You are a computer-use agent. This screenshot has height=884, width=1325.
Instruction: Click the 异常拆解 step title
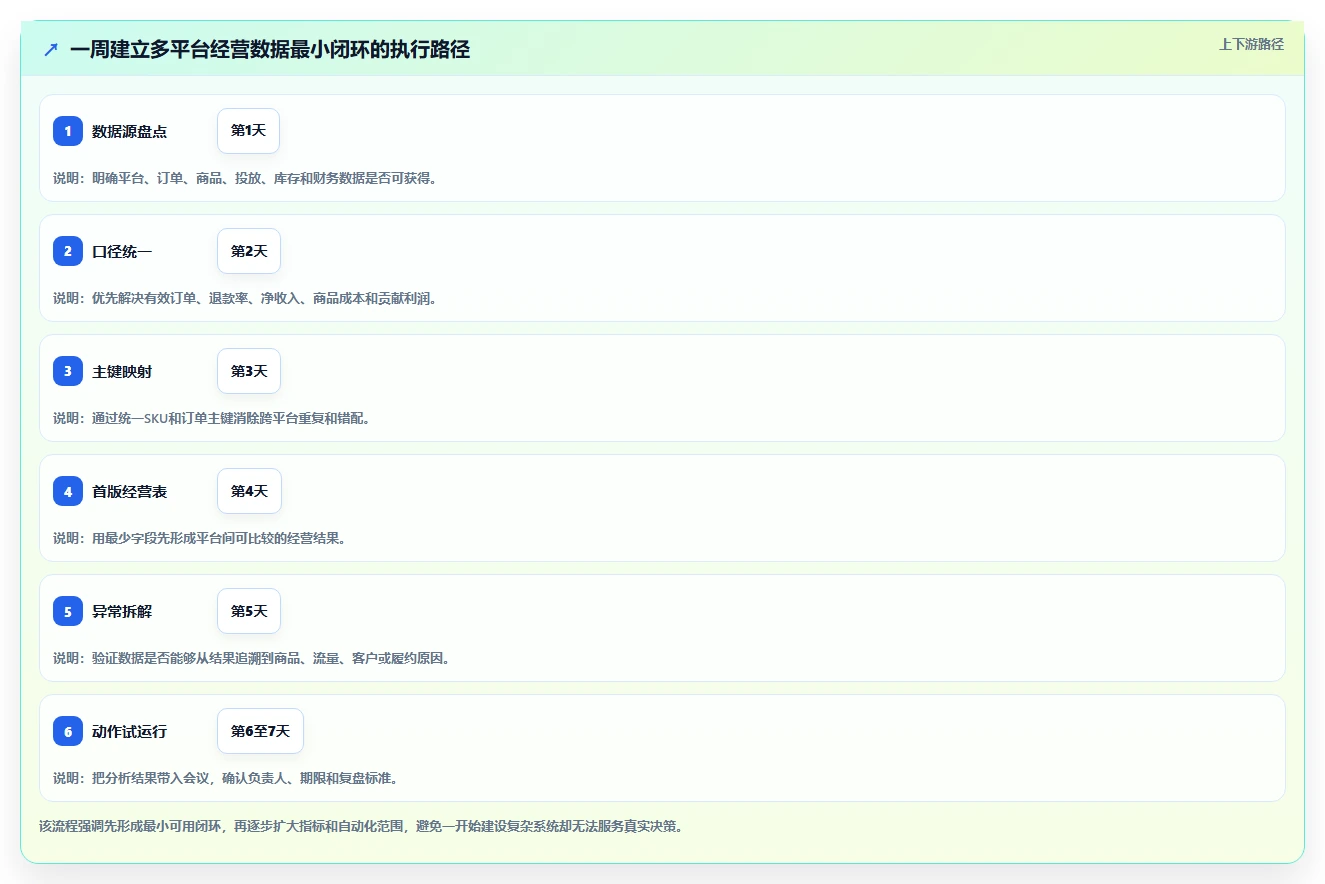pos(122,611)
